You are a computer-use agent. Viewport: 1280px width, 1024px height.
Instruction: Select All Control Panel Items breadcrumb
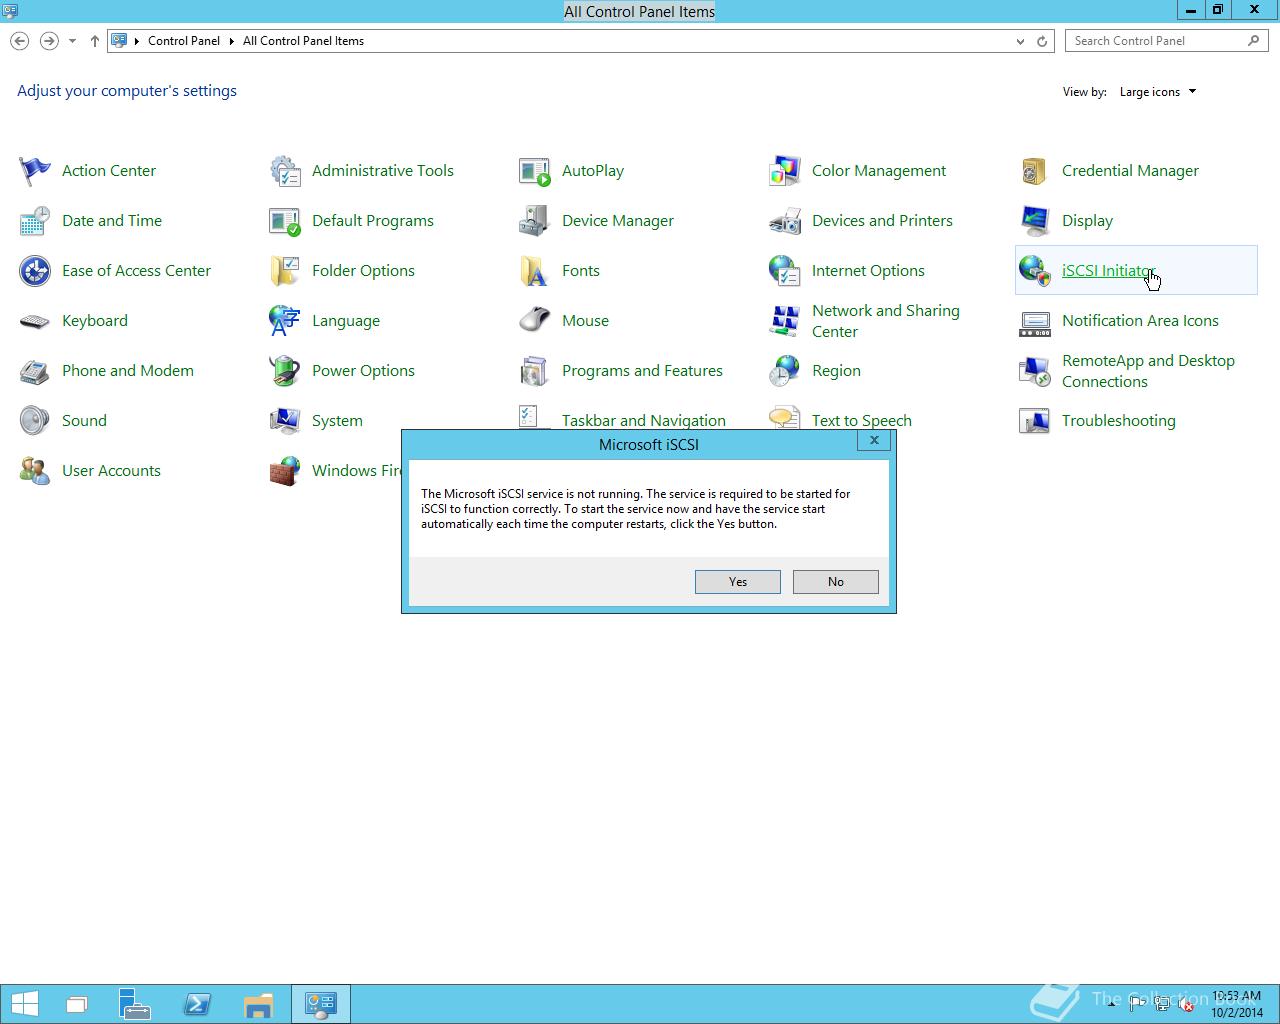[303, 41]
